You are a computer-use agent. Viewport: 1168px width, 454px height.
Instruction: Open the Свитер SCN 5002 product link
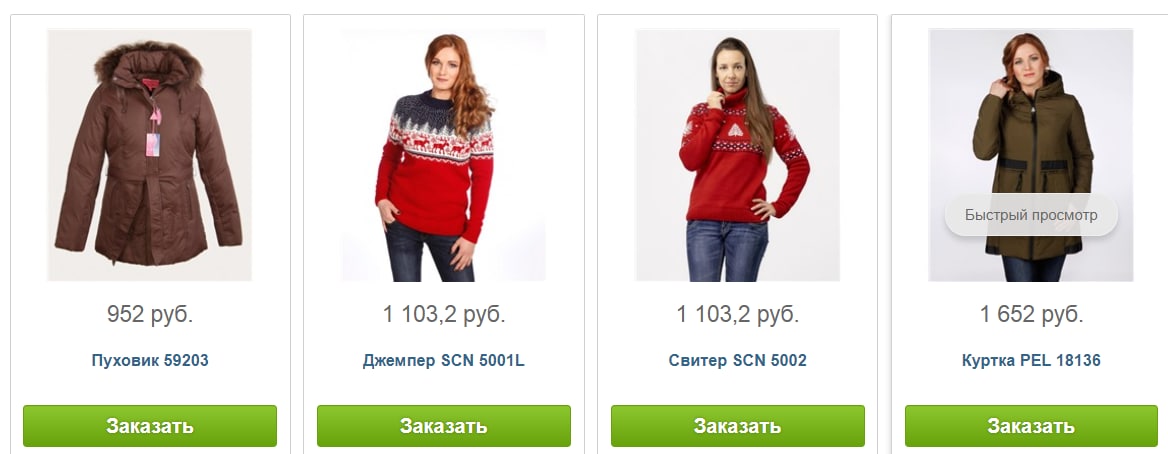[737, 361]
